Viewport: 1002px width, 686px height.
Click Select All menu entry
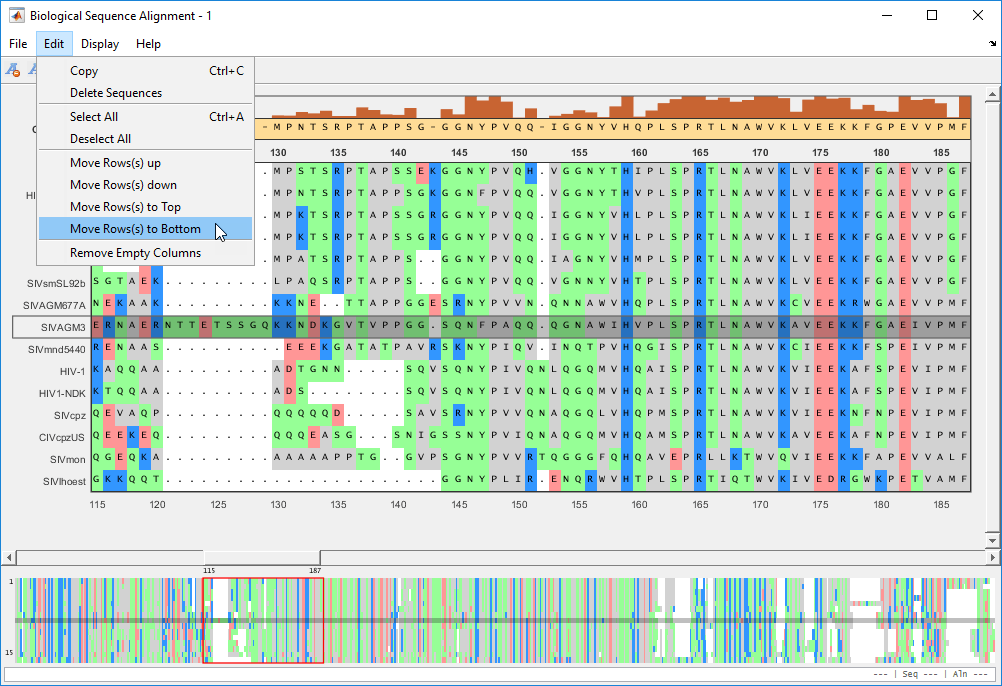[x=93, y=117]
